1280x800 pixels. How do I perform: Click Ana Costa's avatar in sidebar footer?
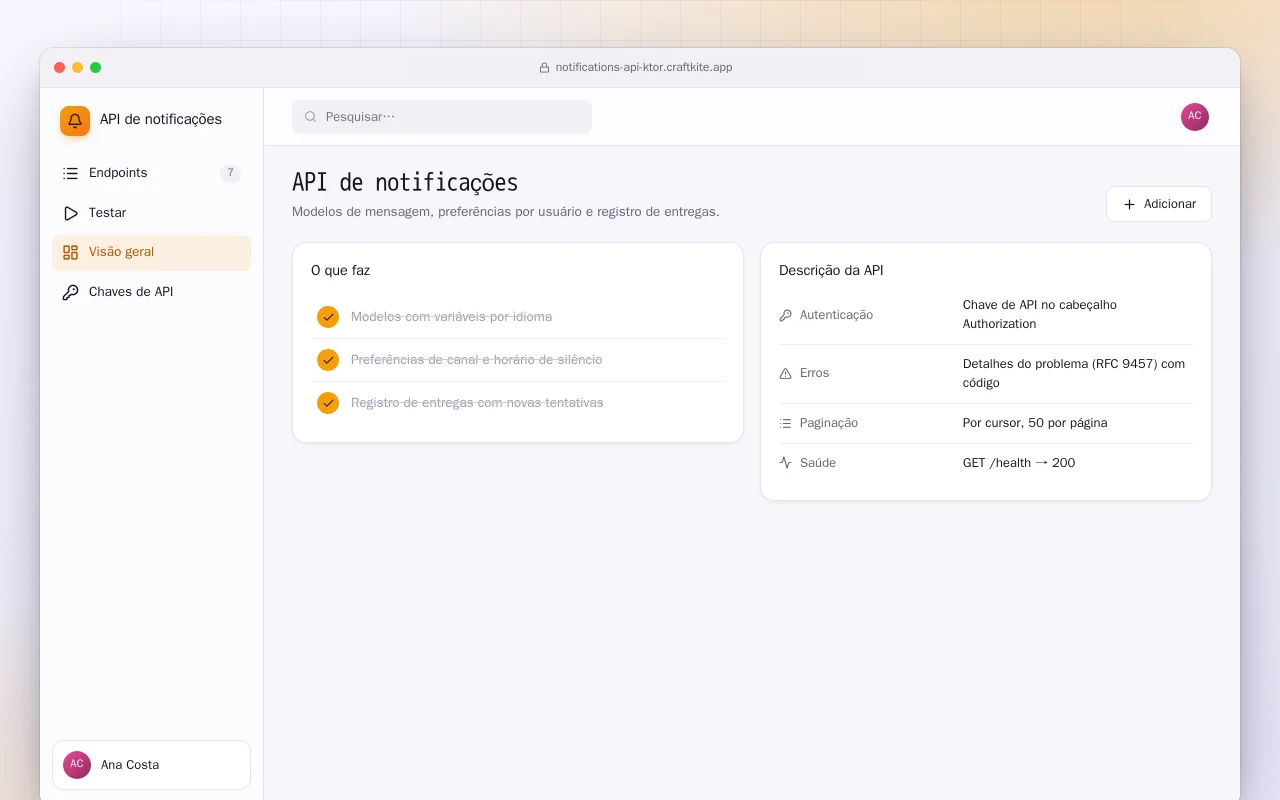(x=77, y=765)
